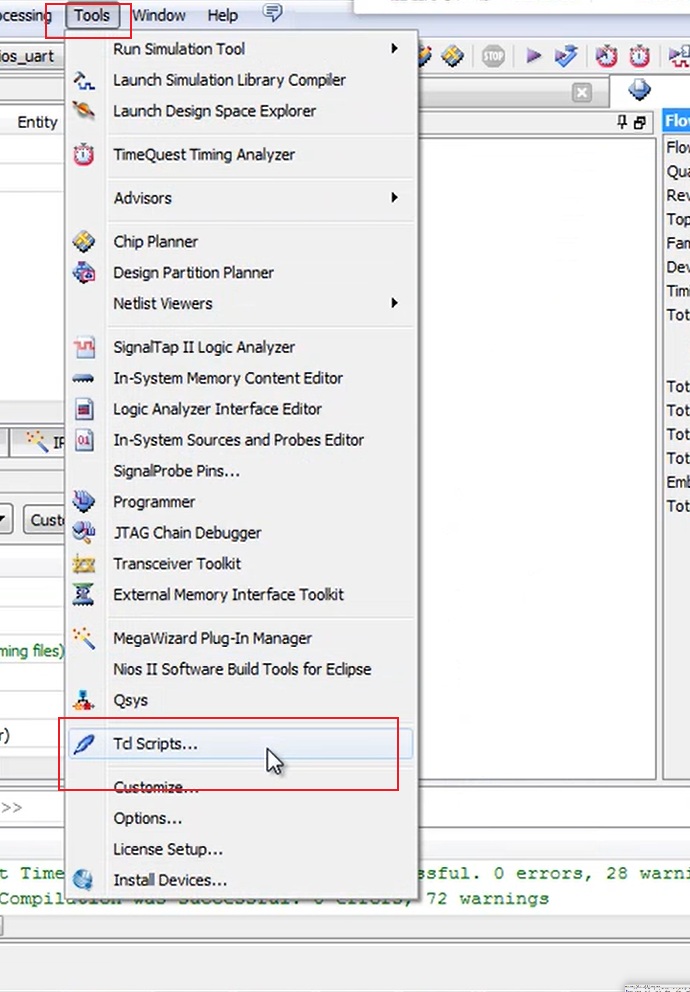Switch to the IP tab with wand icon
The image size is (690, 992).
pos(39,442)
